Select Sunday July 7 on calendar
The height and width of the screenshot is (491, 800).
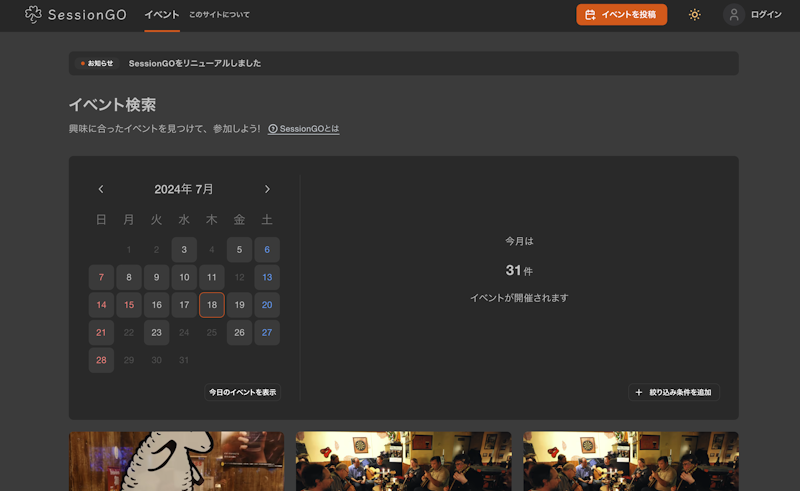coord(101,277)
